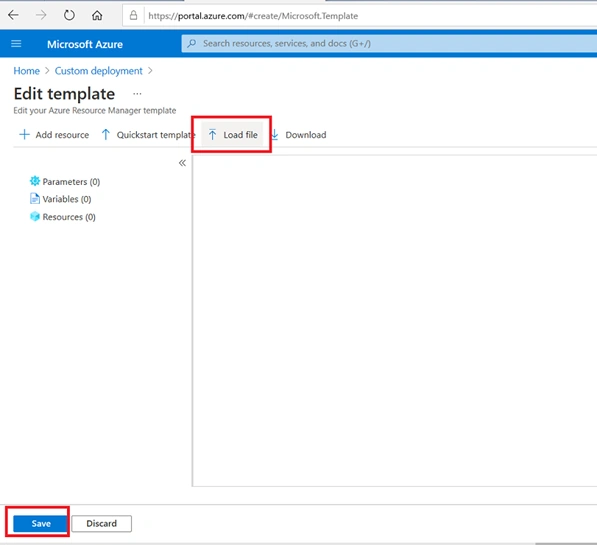Click the Download label in toolbar
Image resolution: width=597 pixels, height=545 pixels.
[x=306, y=135]
